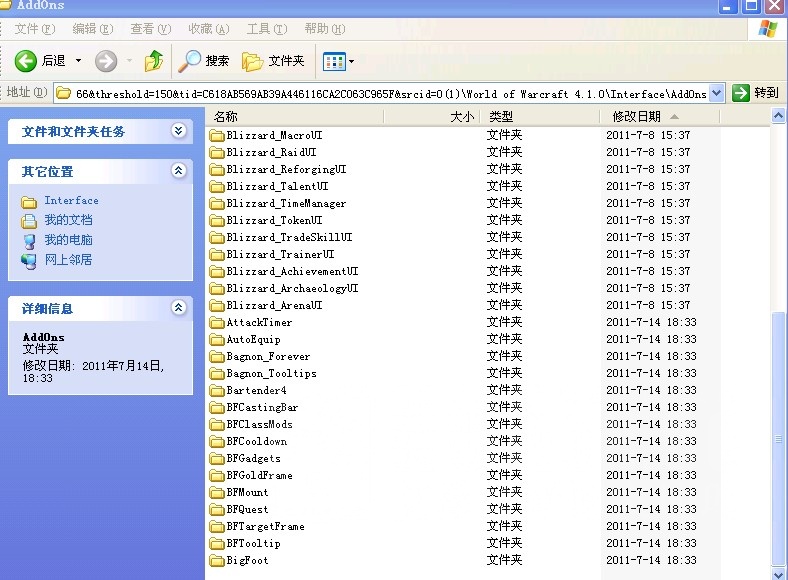The image size is (788, 580).
Task: Select the Blizzard_ArenaUI folder icon
Action: click(x=217, y=306)
